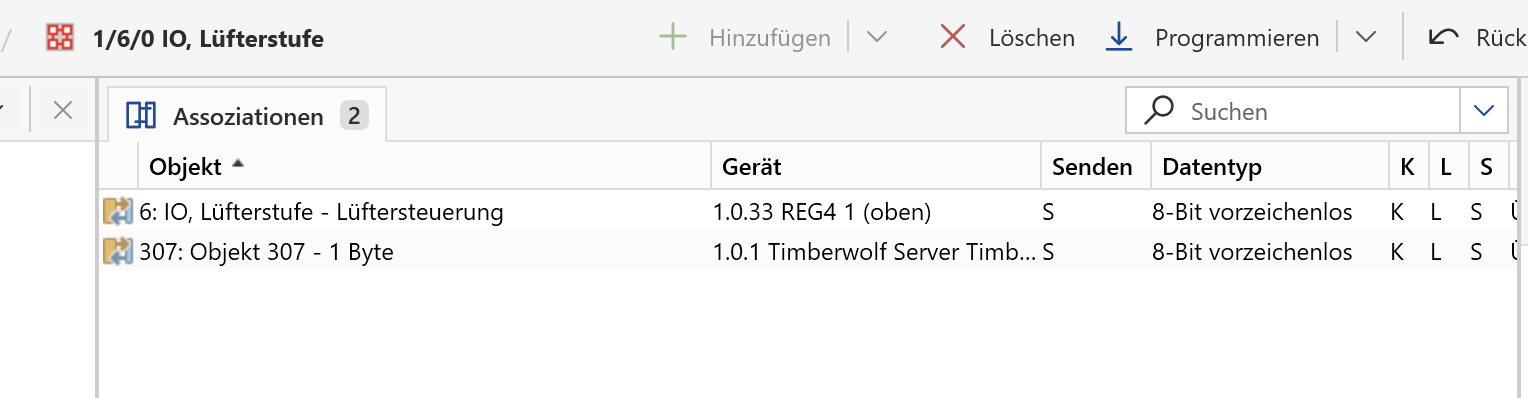This screenshot has width=1528, height=398.
Task: Click into the Suchen search field
Action: coord(1293,111)
